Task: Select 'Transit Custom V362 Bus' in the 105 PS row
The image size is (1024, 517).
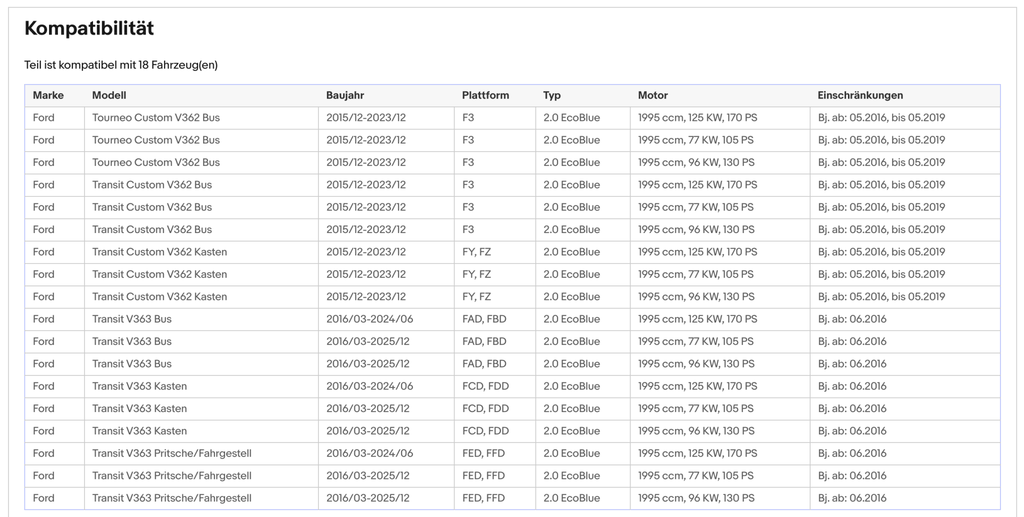Action: pyautogui.click(x=152, y=207)
